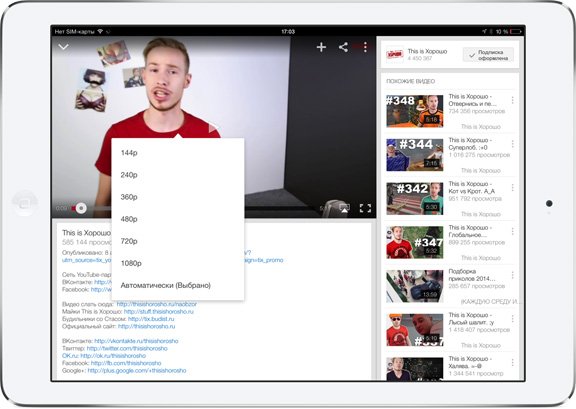Open the three-dot overflow menu on the video
576x409 pixels.
[365, 47]
